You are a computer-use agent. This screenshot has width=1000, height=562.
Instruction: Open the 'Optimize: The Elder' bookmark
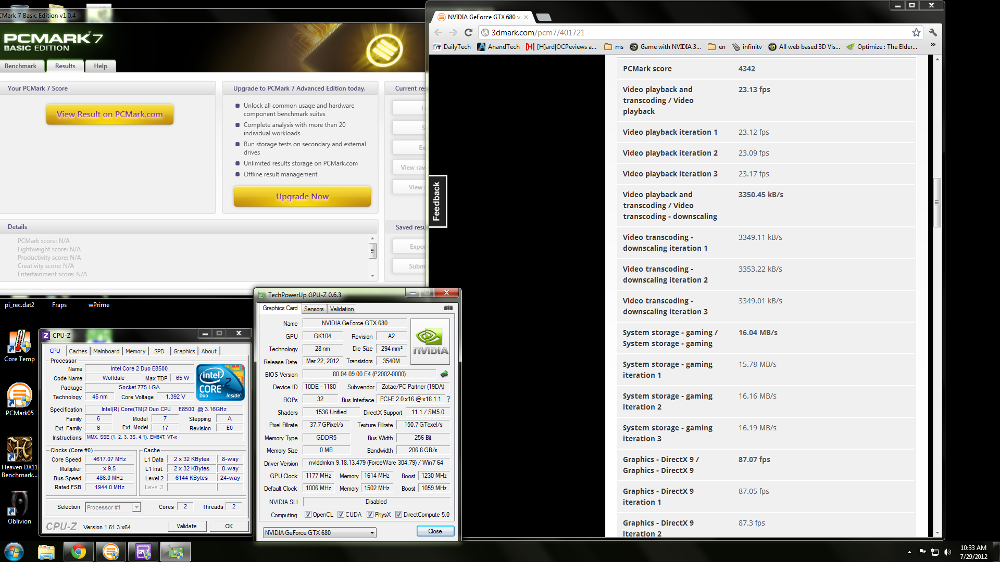[x=882, y=47]
